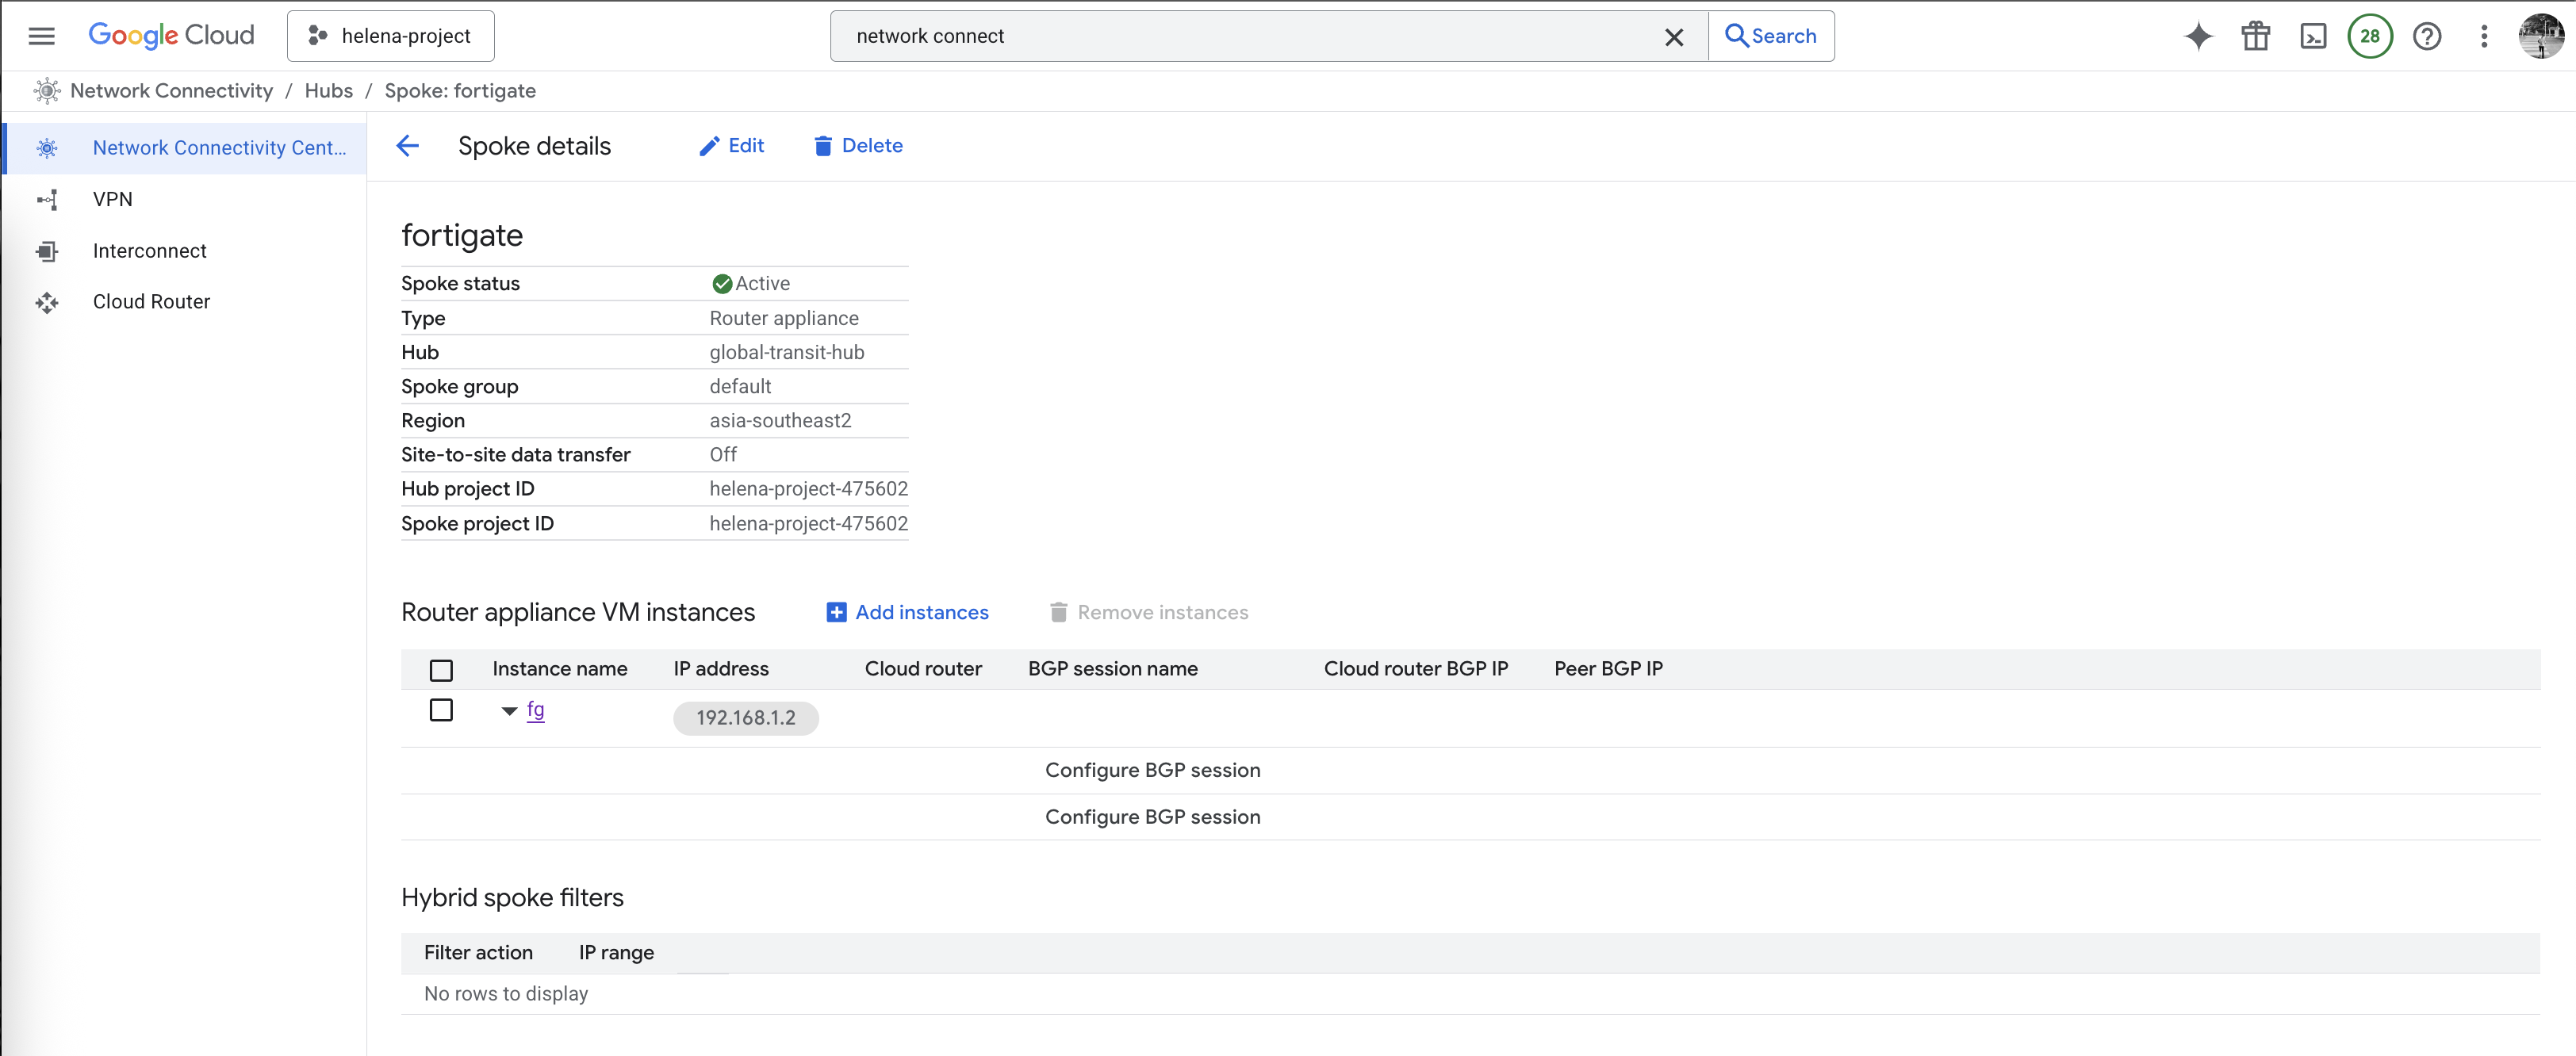The width and height of the screenshot is (2576, 1056).
Task: Click Add instances button
Action: 907,612
